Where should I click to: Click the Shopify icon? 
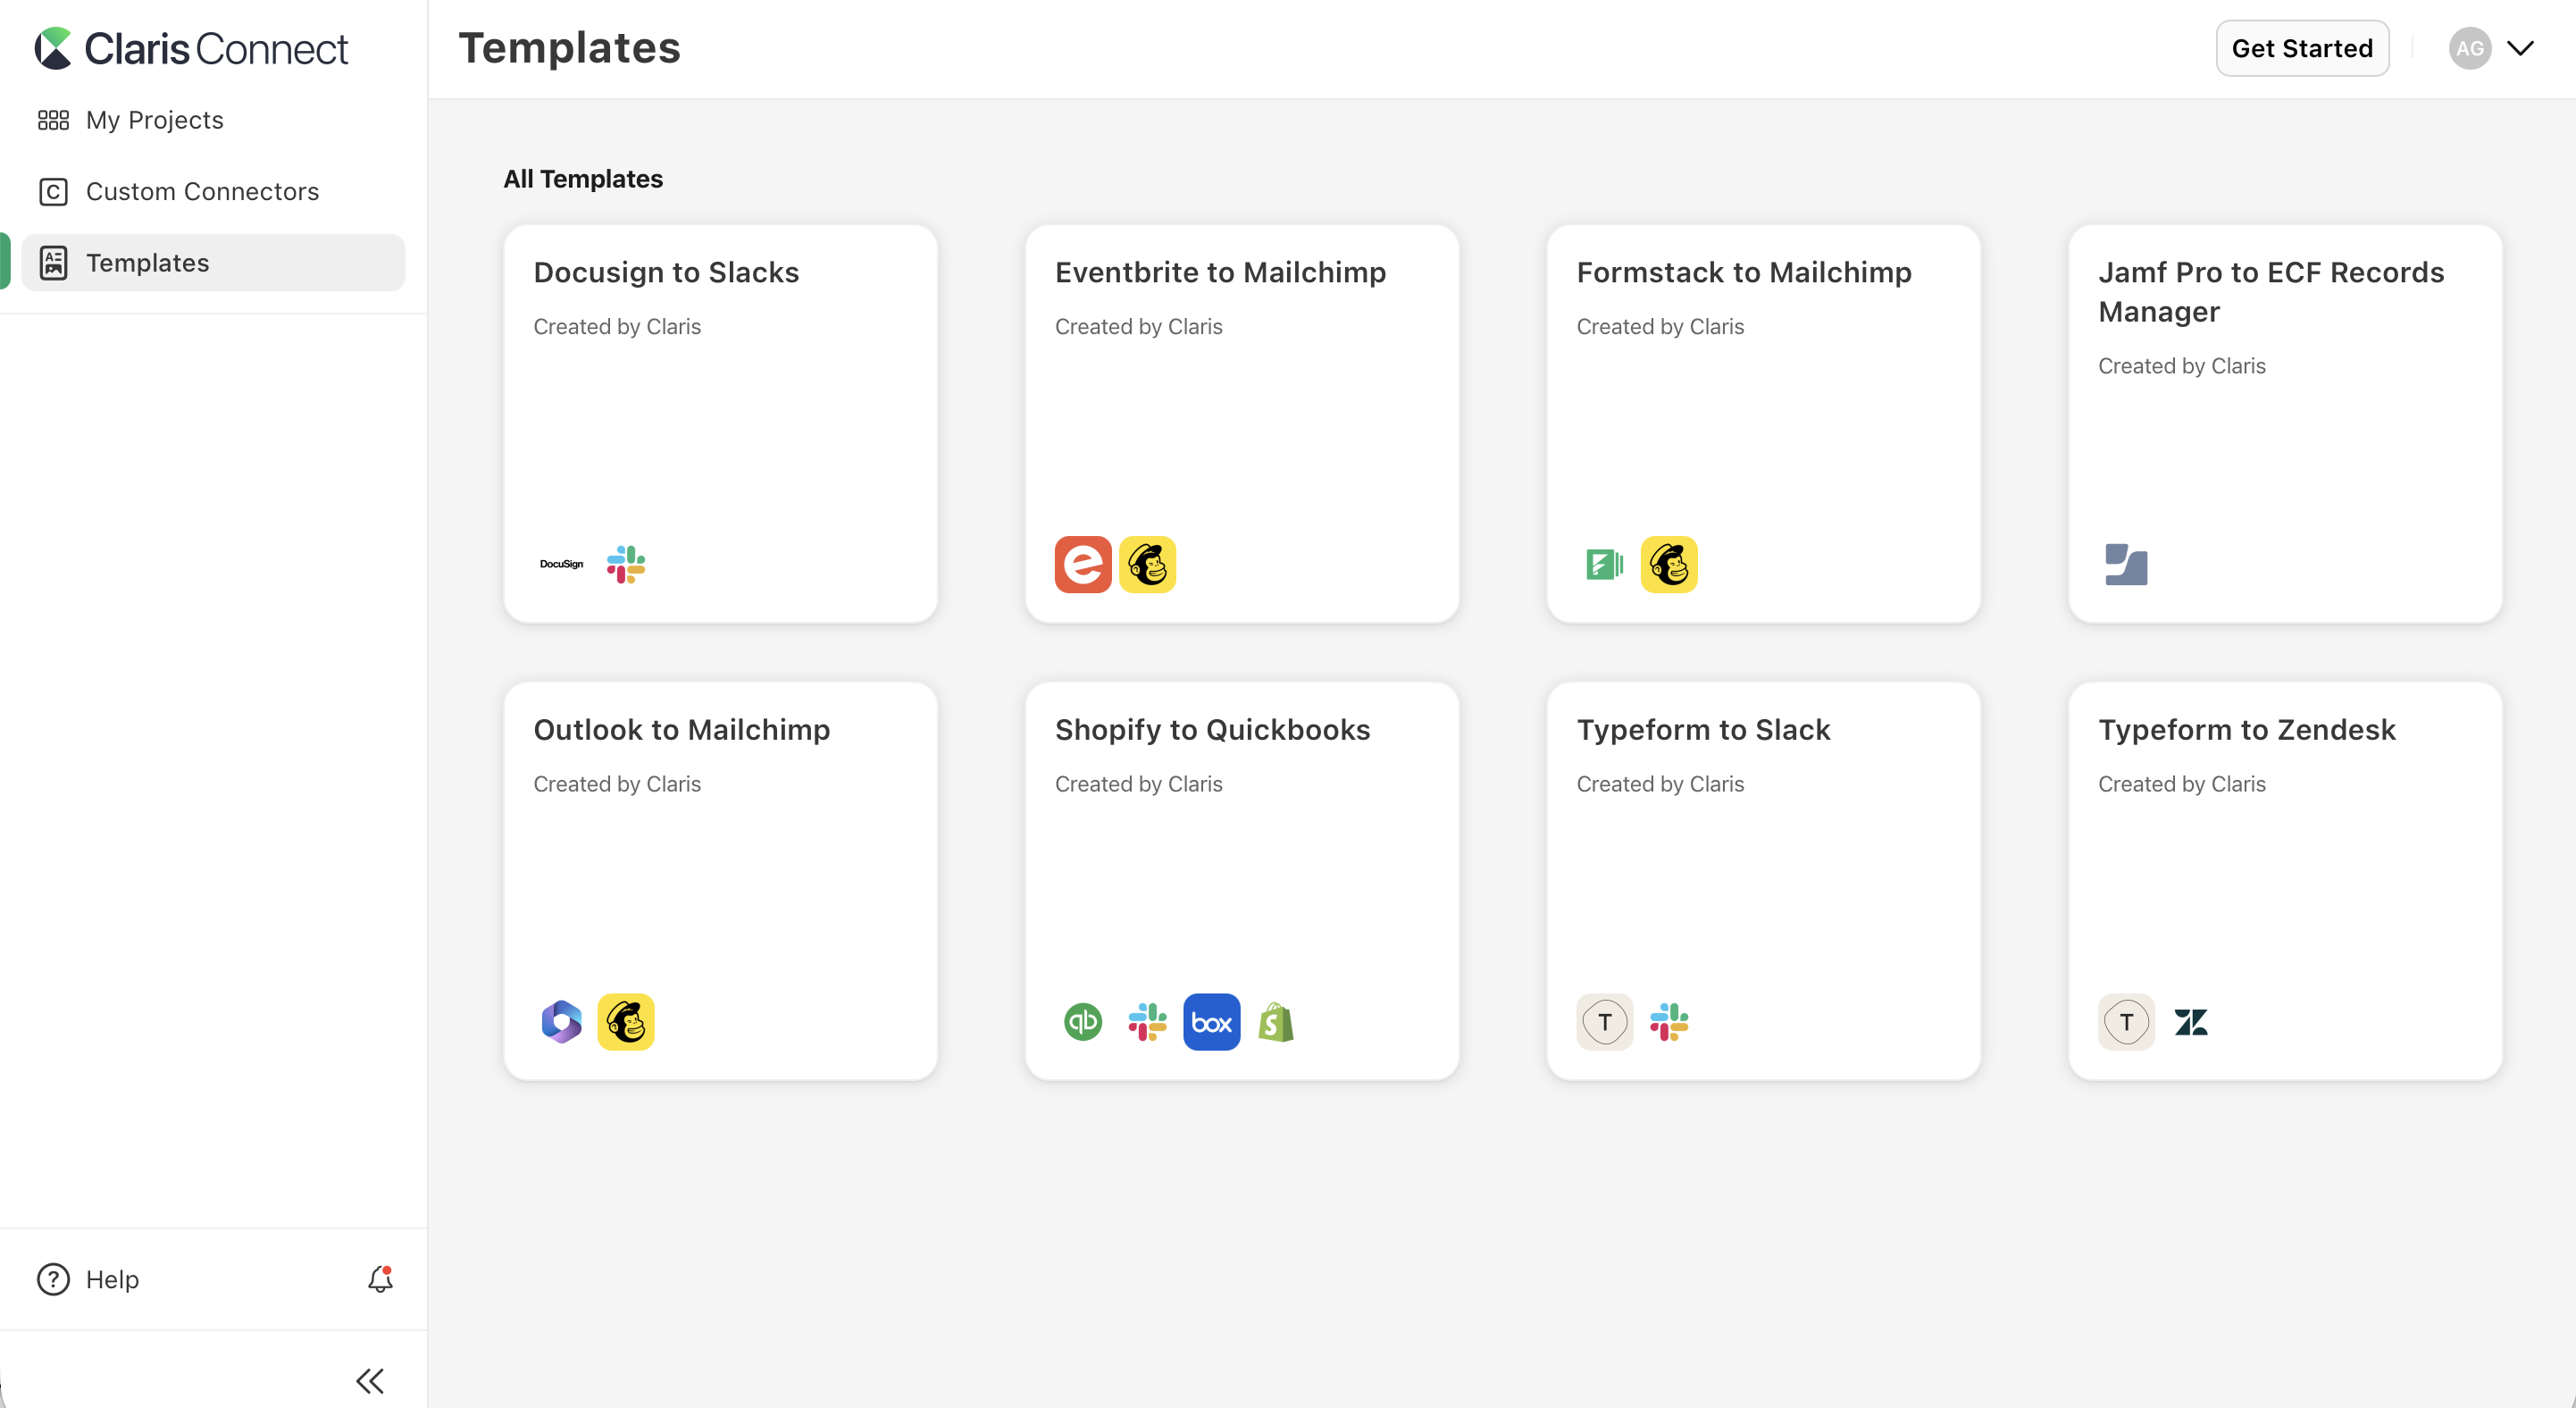[1276, 1021]
